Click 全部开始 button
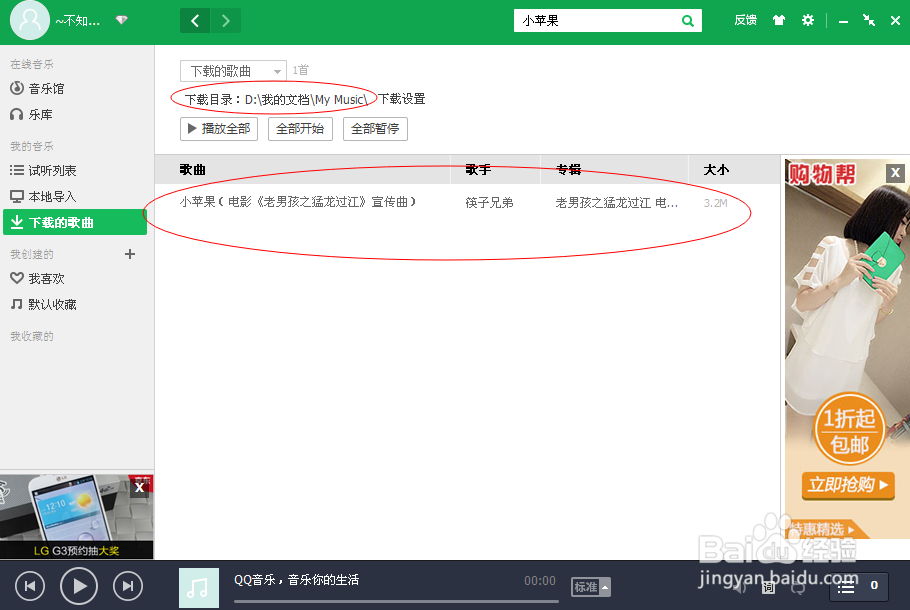The image size is (910, 610). (300, 128)
